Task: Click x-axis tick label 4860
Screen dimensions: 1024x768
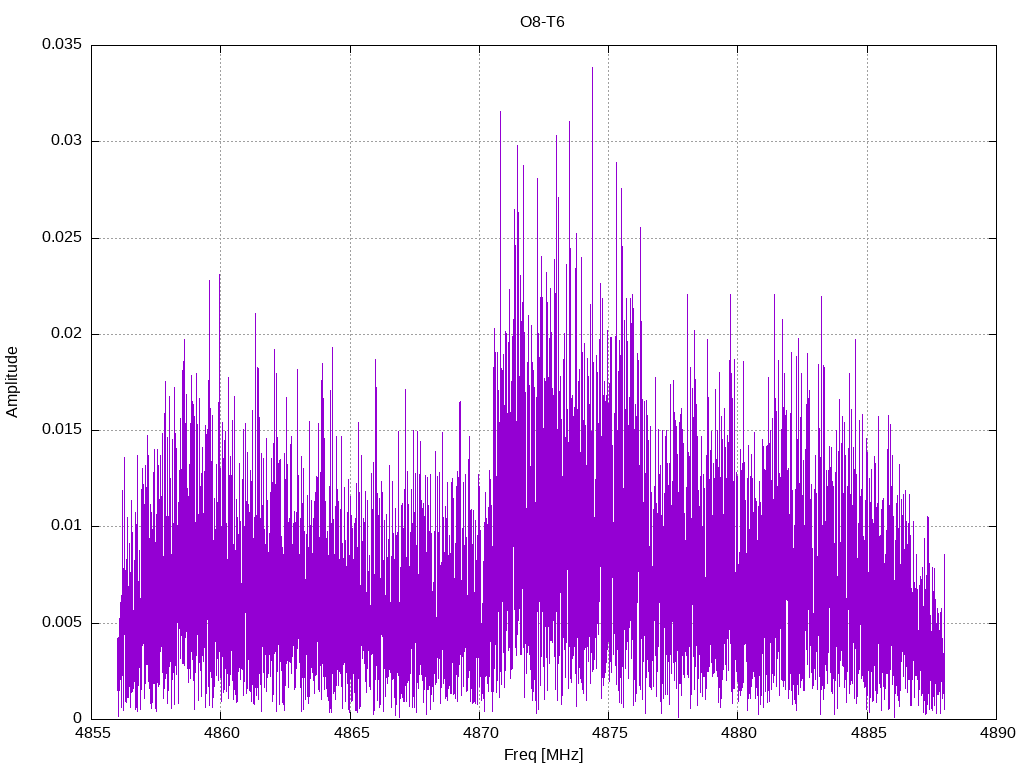Action: pyautogui.click(x=221, y=733)
